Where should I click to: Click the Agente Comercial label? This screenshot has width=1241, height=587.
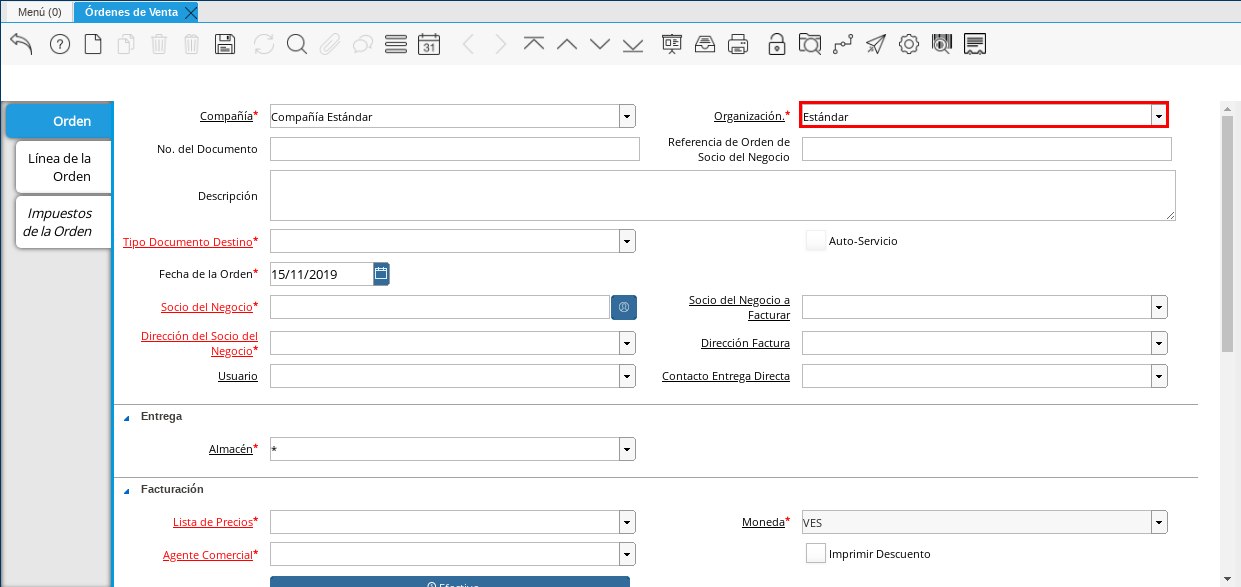point(208,554)
